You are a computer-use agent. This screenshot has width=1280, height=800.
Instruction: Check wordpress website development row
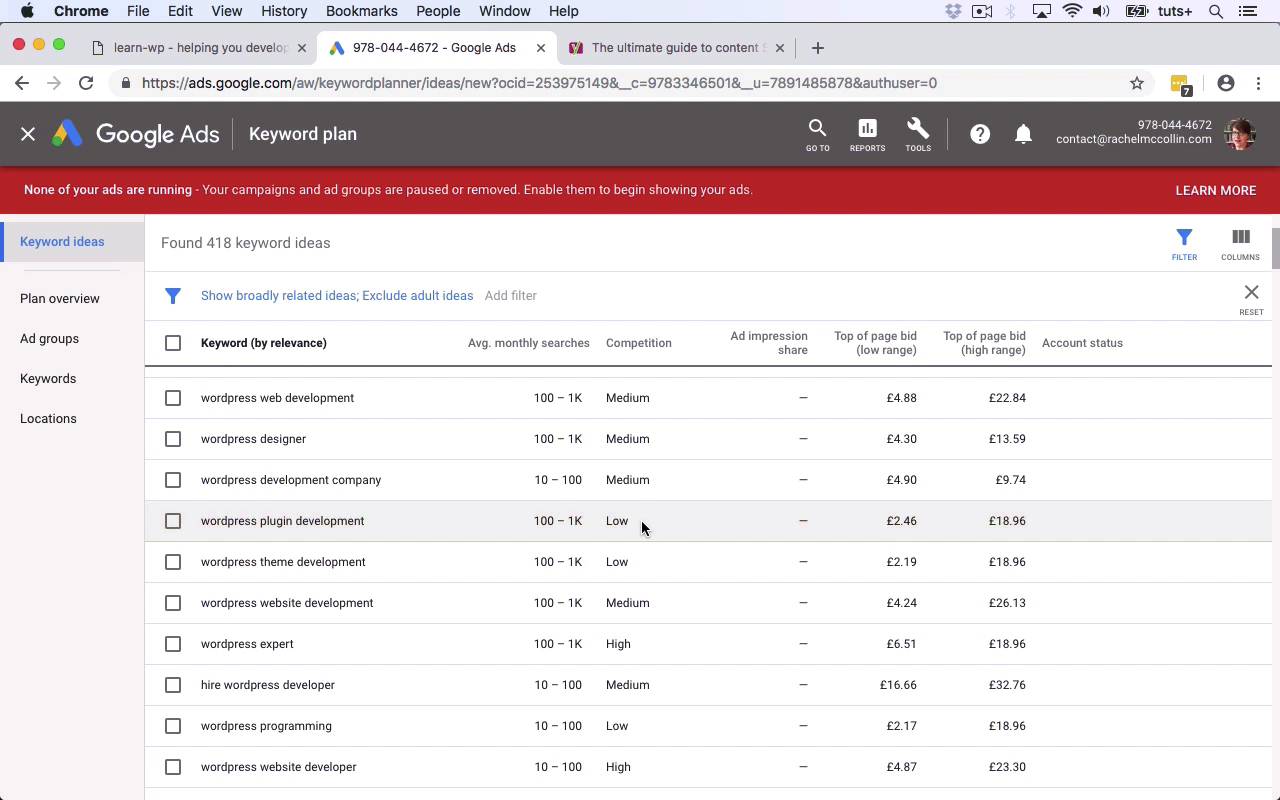pos(173,603)
